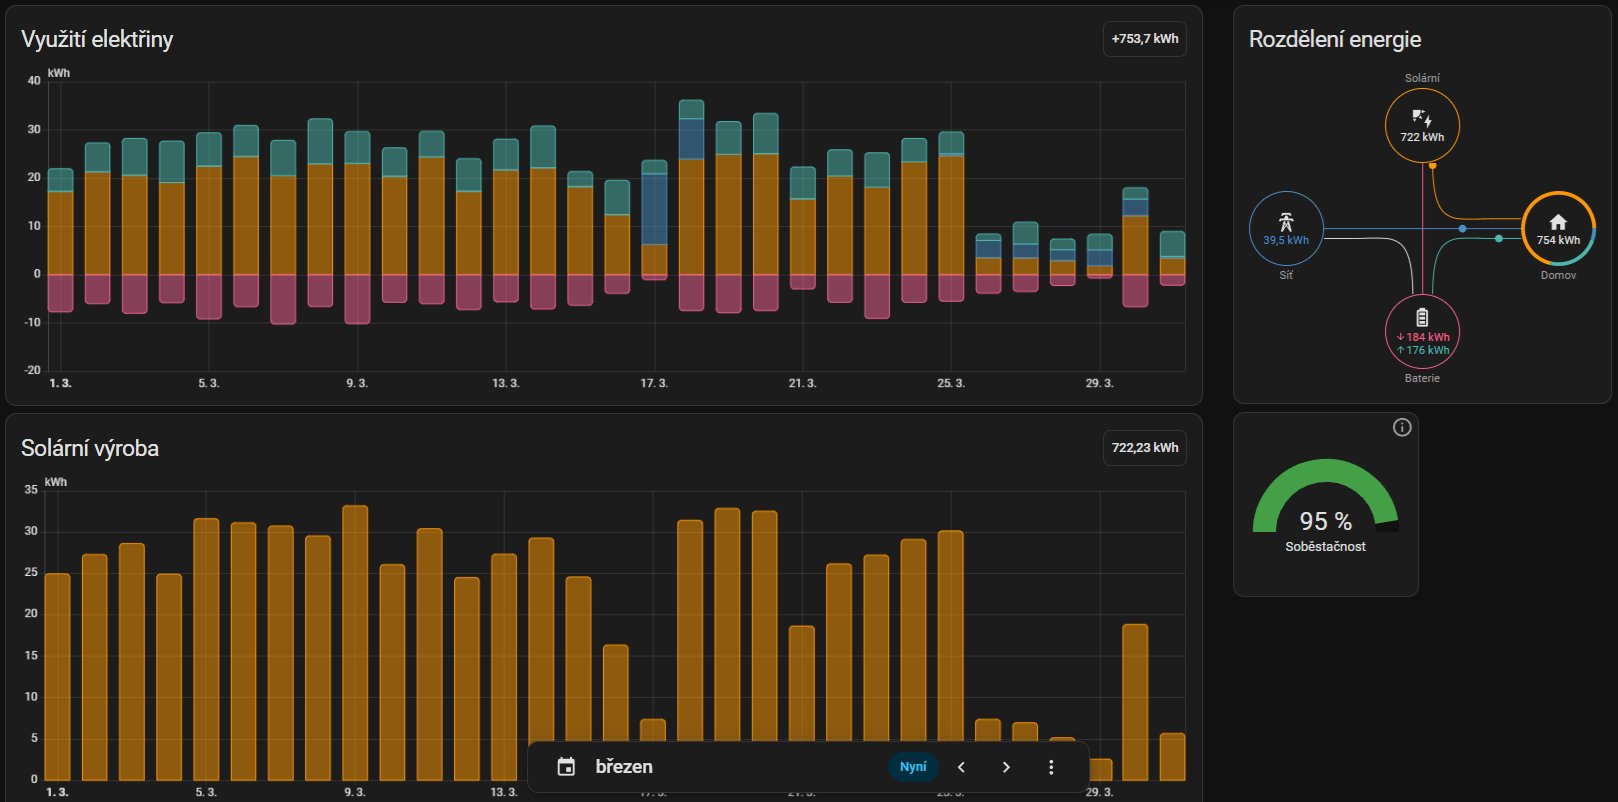Open the březen date range picker

[624, 767]
